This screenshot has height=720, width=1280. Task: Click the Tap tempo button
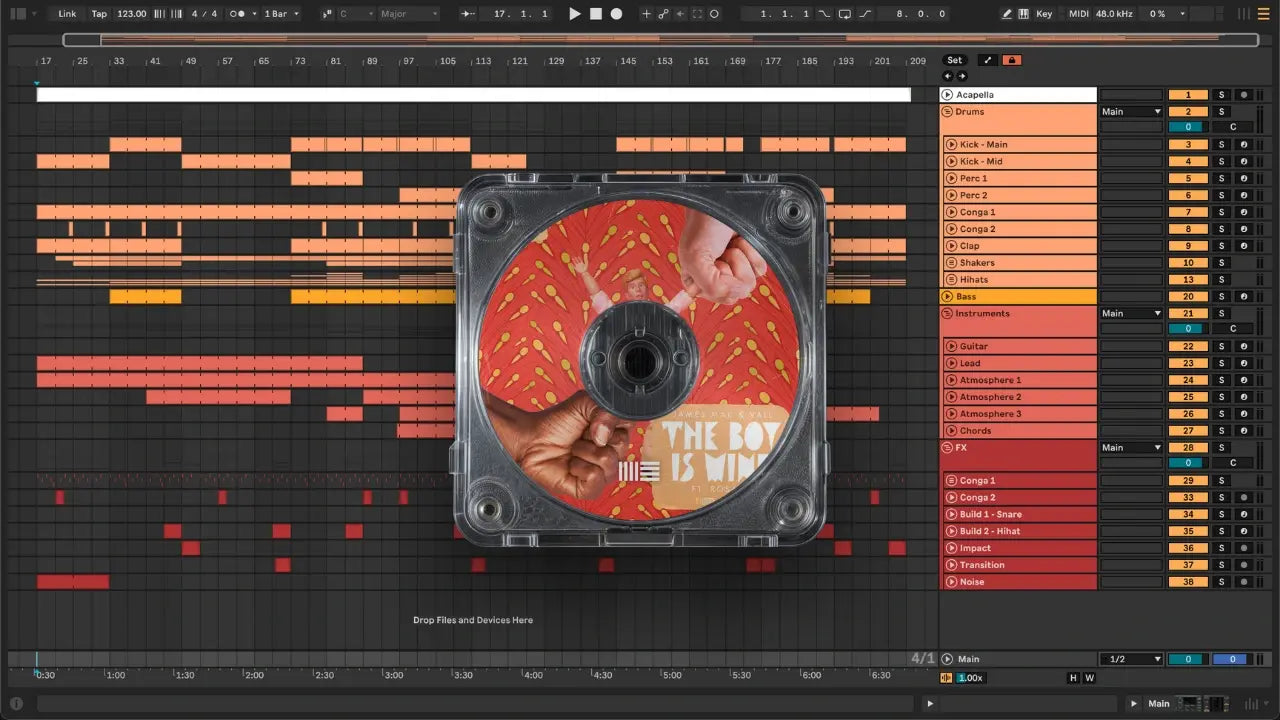pyautogui.click(x=99, y=14)
